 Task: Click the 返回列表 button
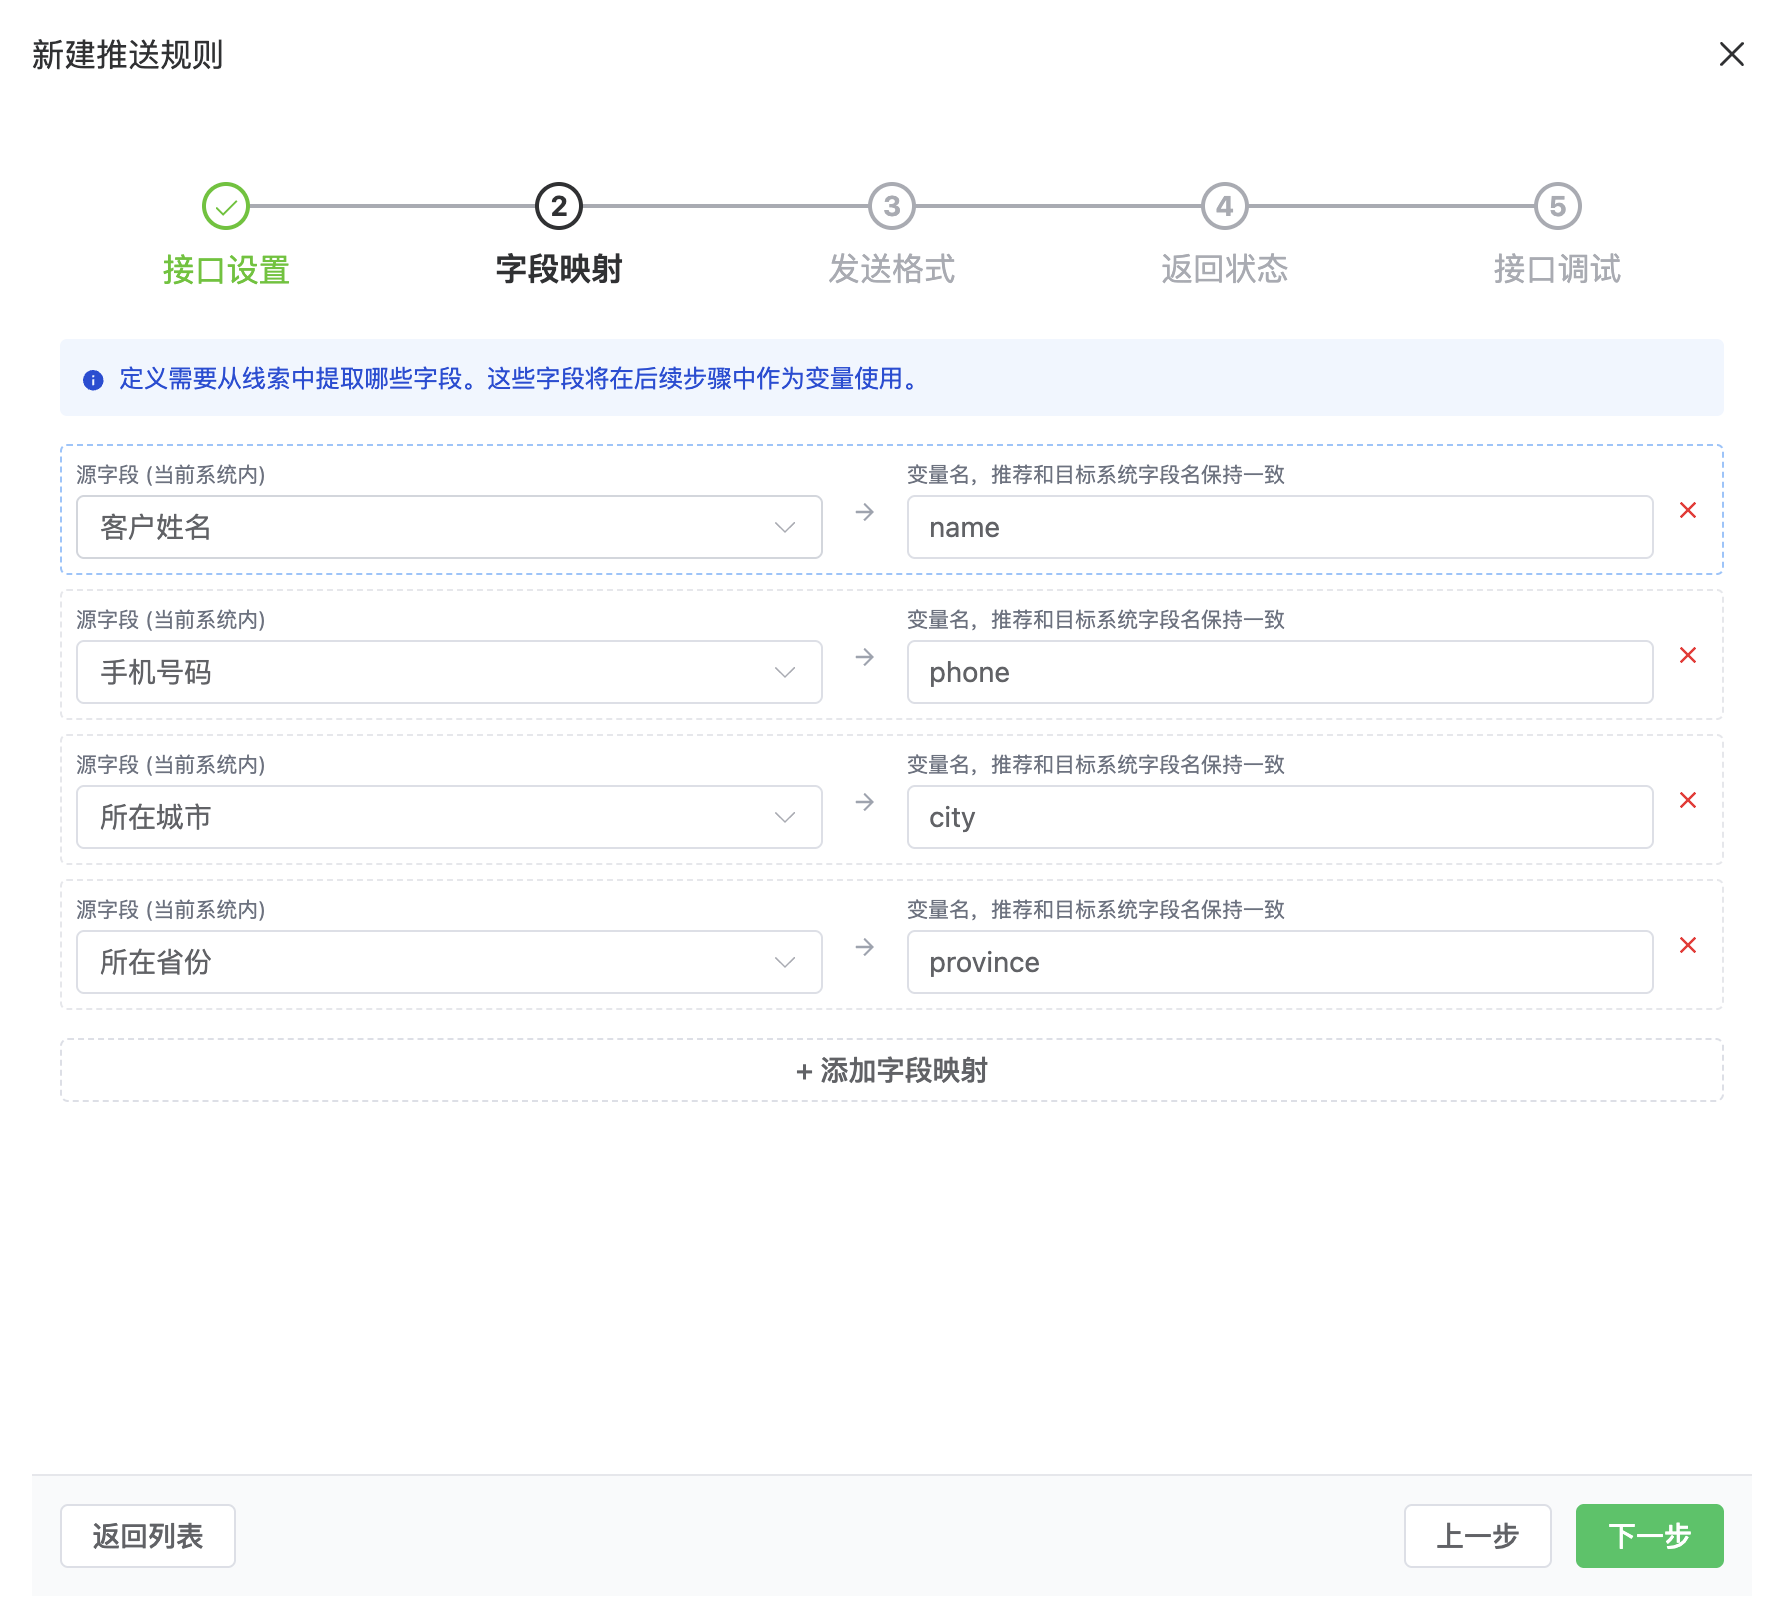(148, 1536)
